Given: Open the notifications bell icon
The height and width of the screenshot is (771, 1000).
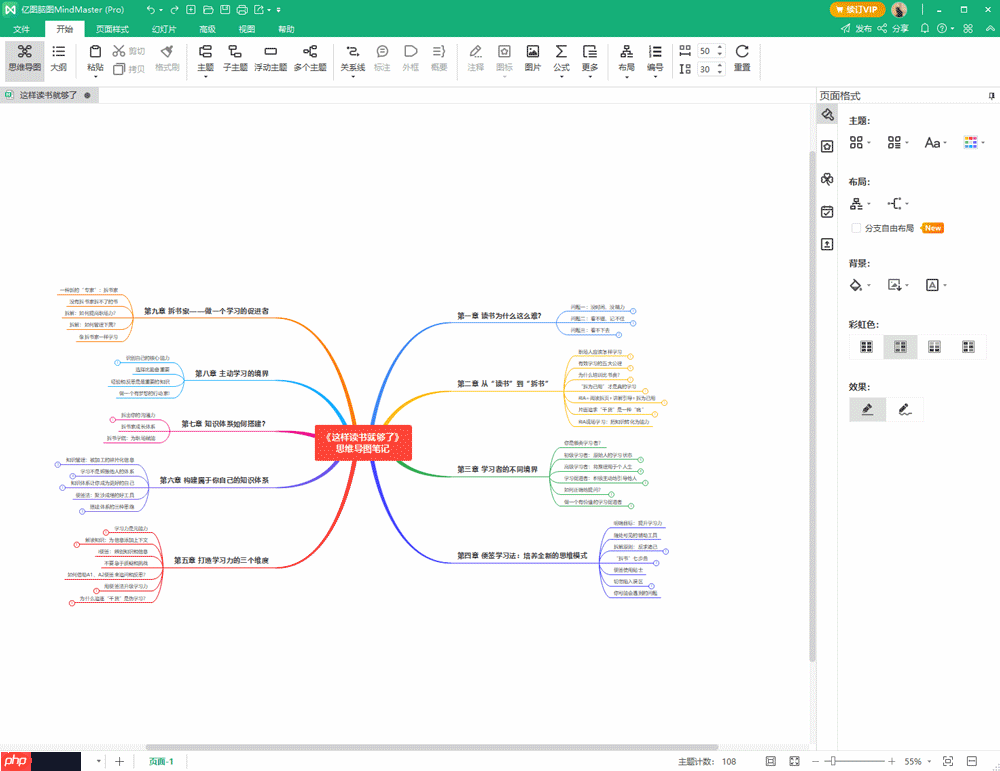Looking at the screenshot, I should (x=925, y=29).
